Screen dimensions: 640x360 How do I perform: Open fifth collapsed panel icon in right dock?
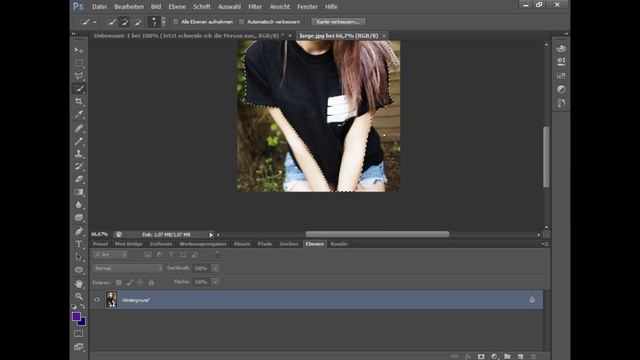click(x=561, y=103)
